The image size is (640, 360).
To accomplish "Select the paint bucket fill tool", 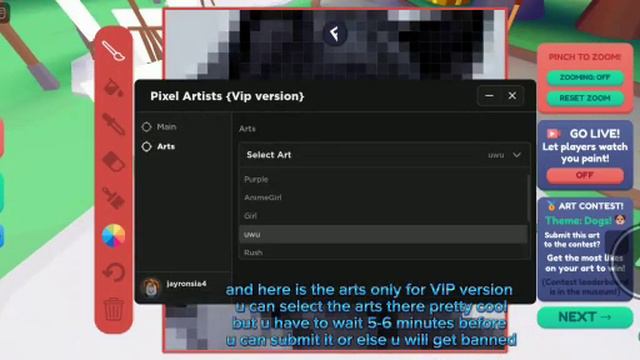I will pos(113,87).
